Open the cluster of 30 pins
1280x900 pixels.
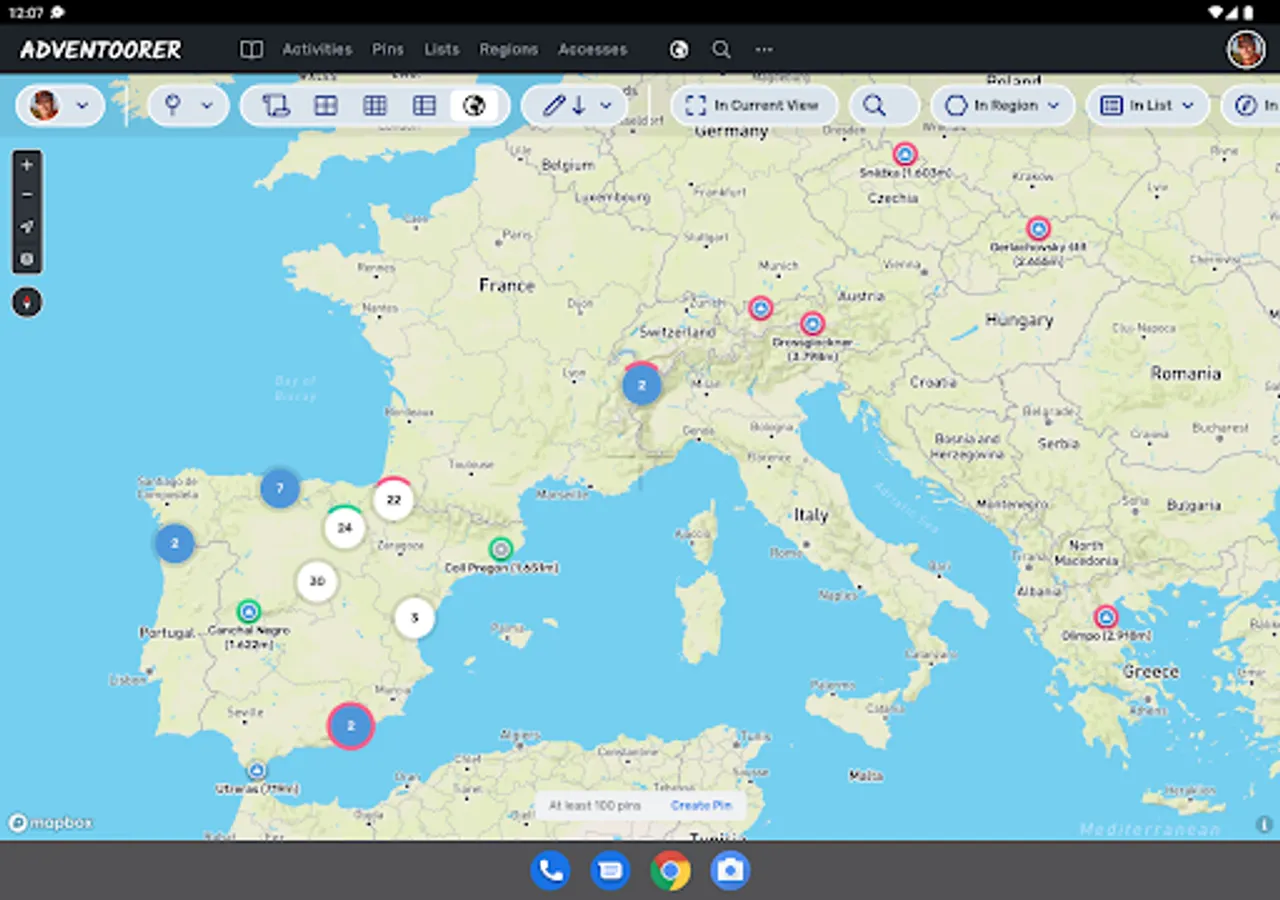[x=317, y=581]
